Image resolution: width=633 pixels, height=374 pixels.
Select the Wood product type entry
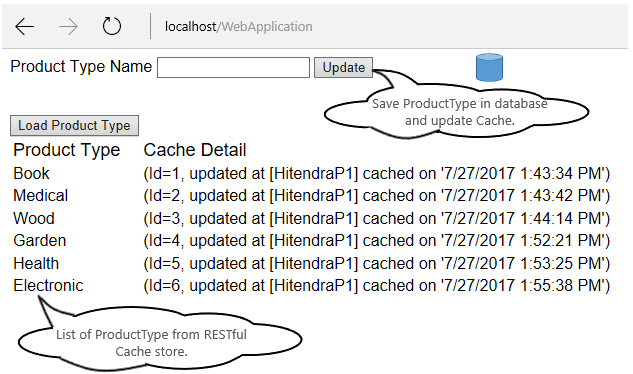tap(34, 218)
